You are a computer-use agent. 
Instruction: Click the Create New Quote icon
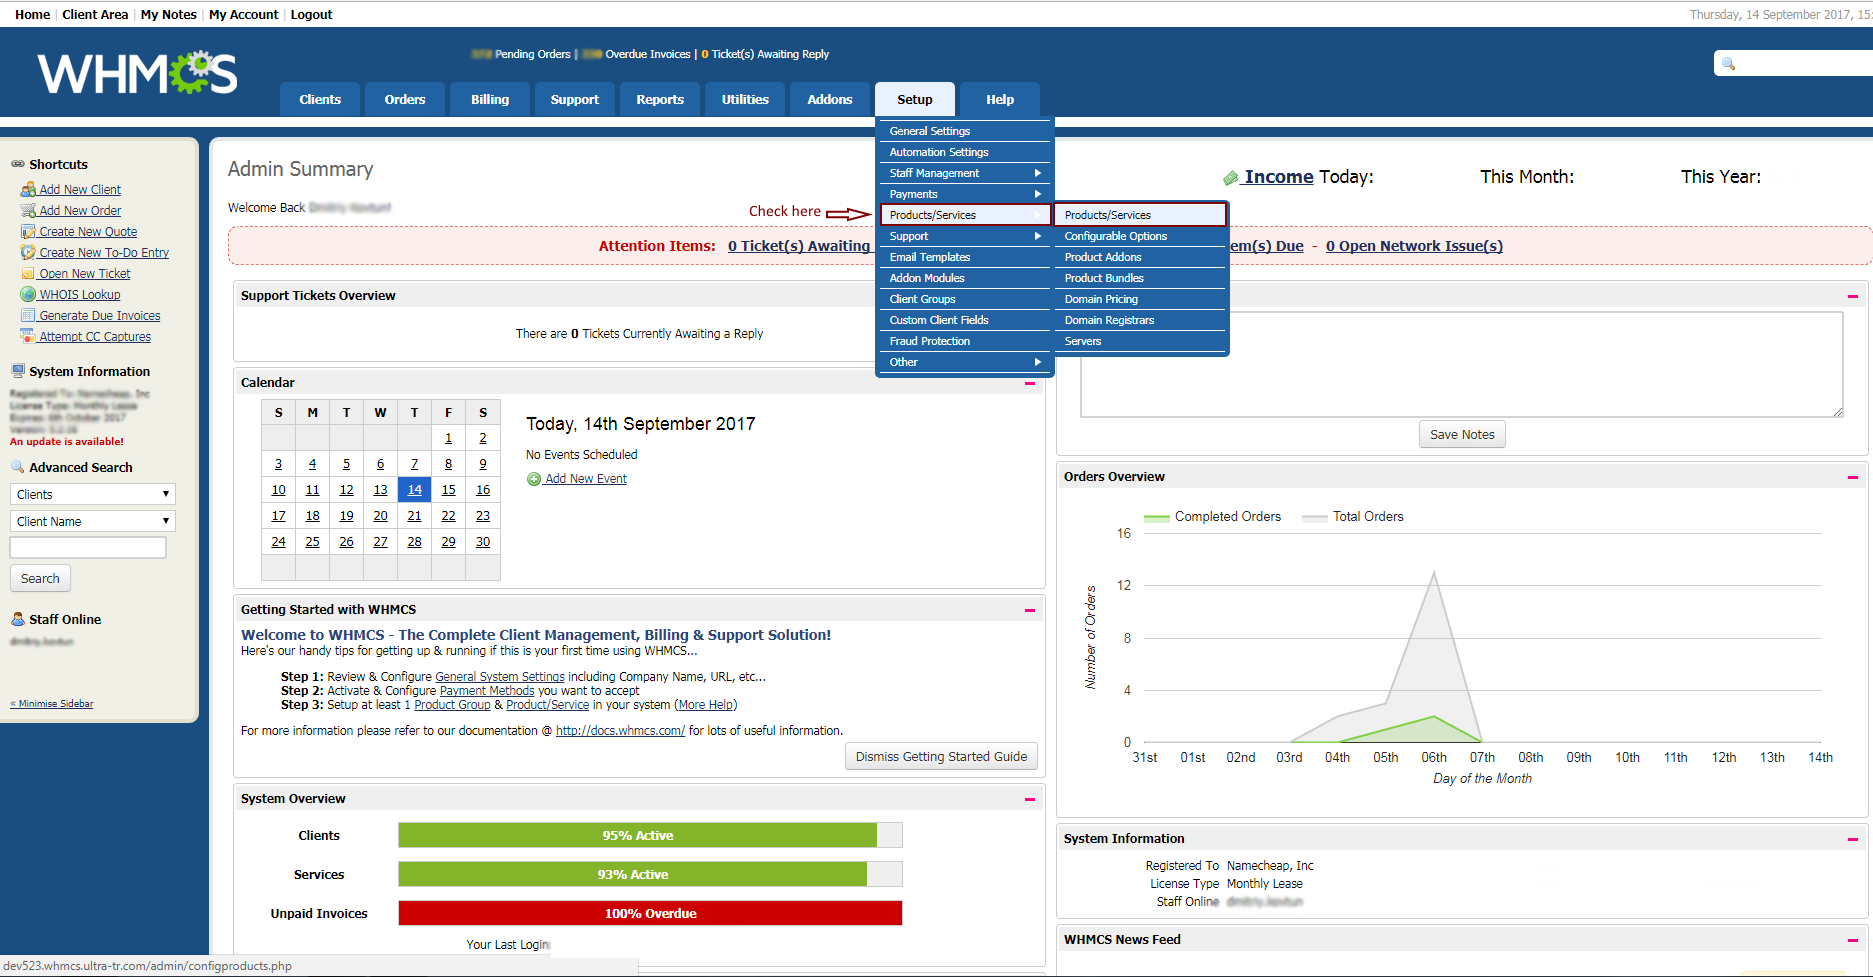[x=28, y=231]
